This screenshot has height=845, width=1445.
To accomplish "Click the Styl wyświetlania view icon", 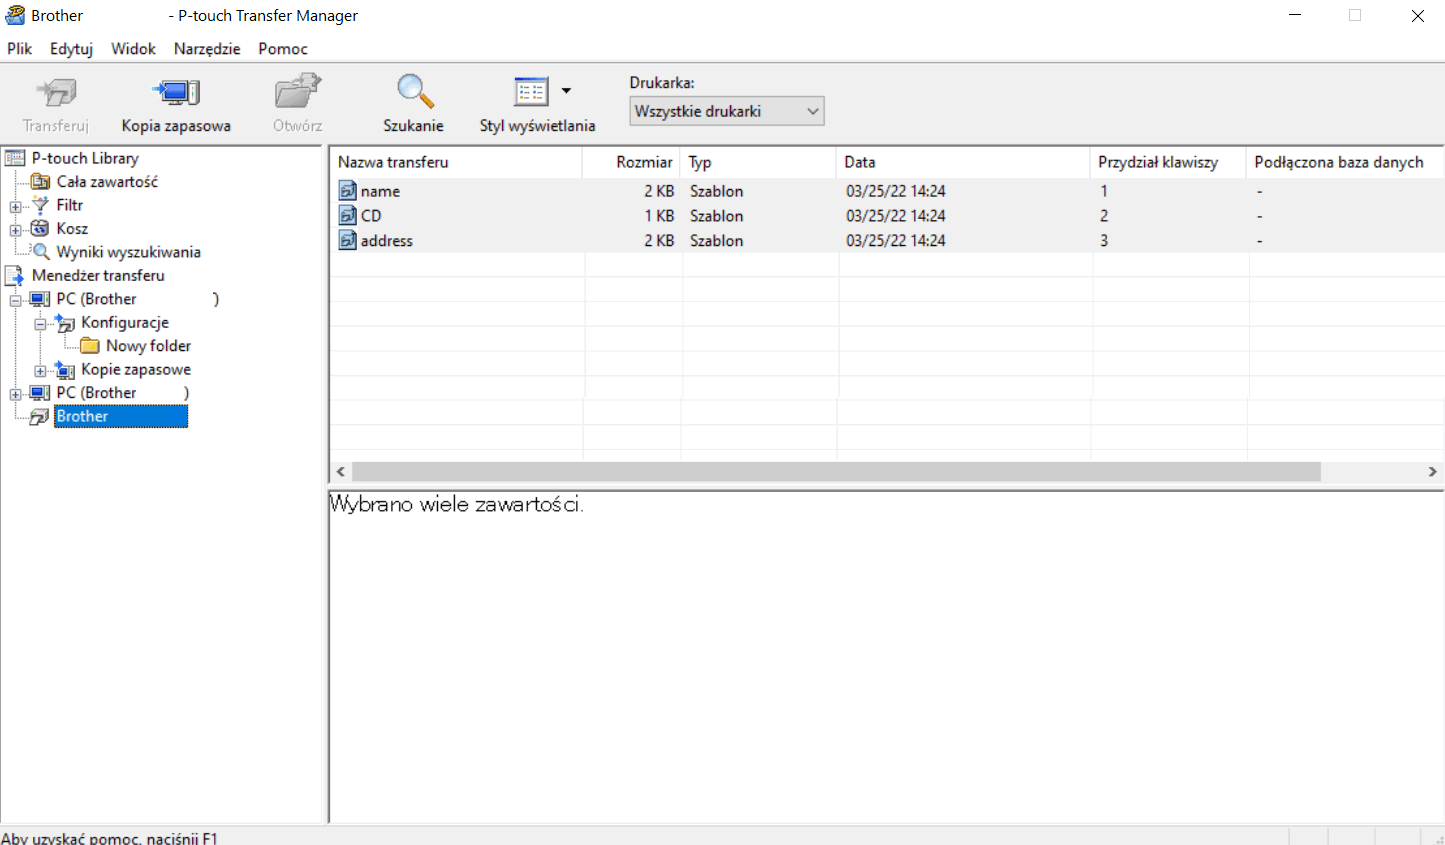I will click(531, 92).
